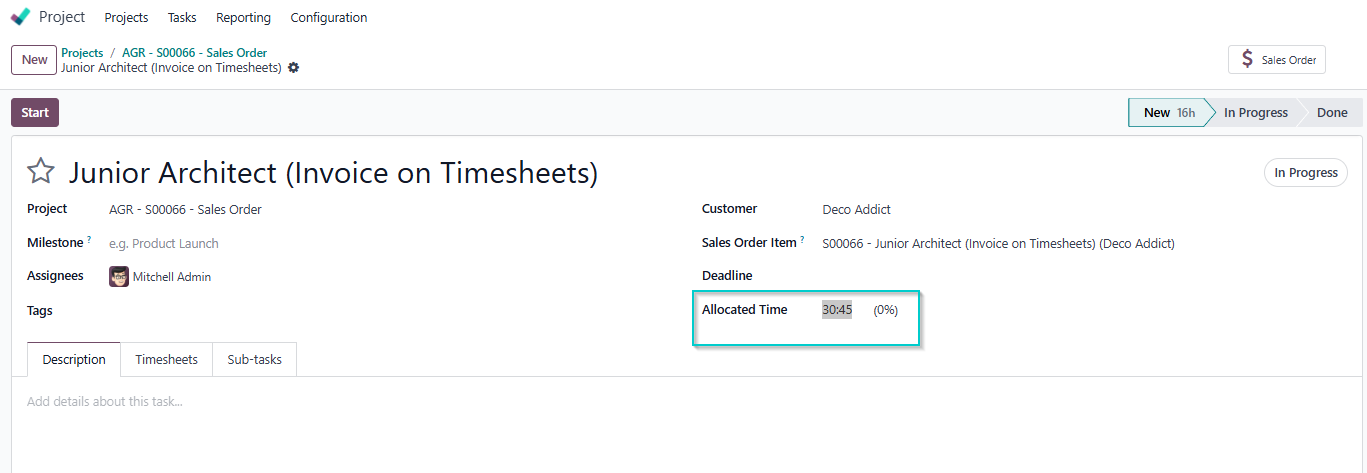The image size is (1367, 473).
Task: Click Mitchell Admin avatar in Assignees
Action: [119, 277]
